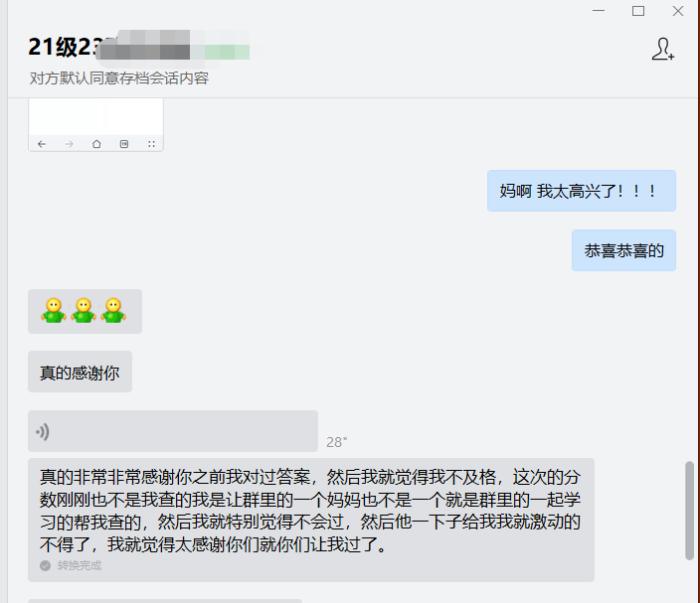
Task: Click the back arrow in thumbnail image
Action: [x=42, y=144]
